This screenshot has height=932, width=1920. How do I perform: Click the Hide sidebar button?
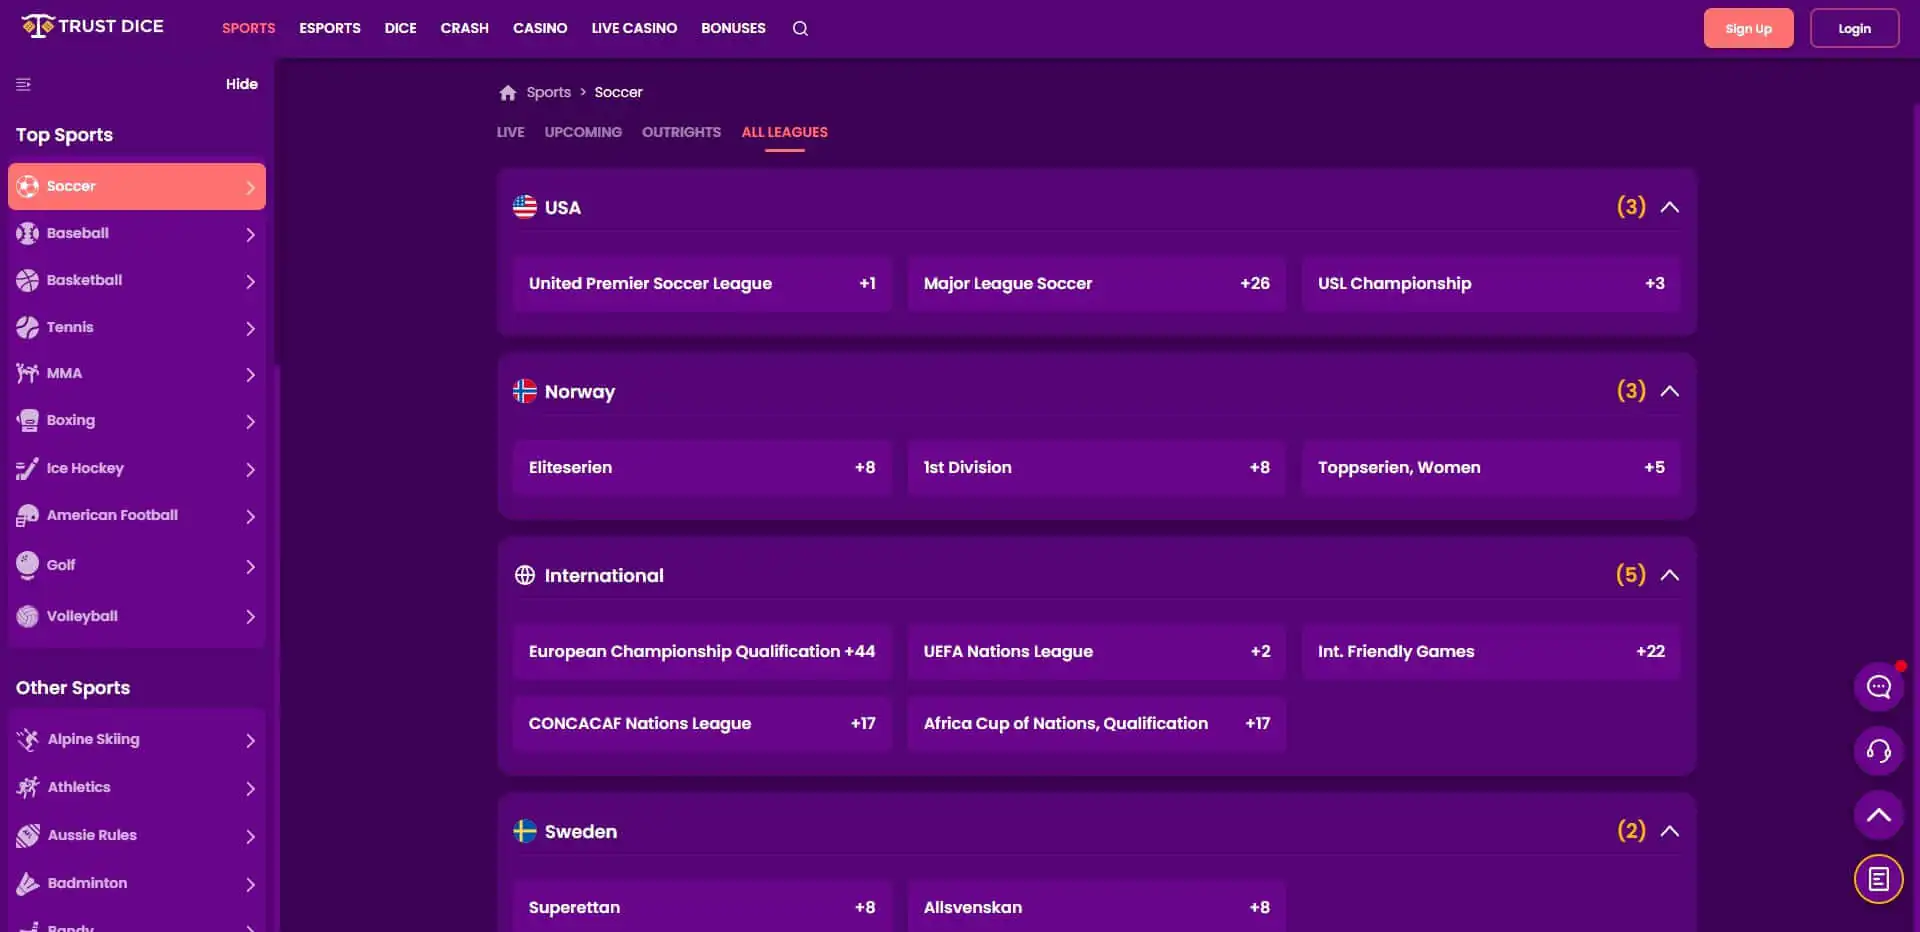click(241, 84)
